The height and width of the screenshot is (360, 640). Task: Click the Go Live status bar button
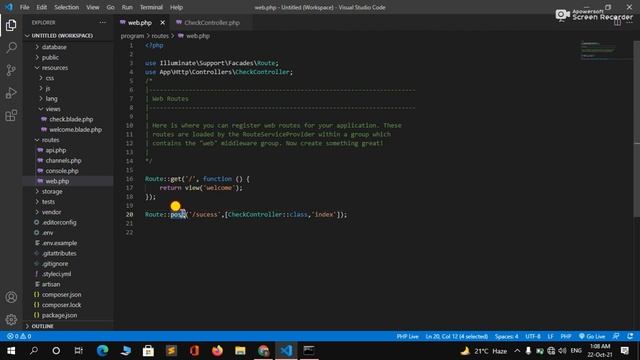(592, 336)
